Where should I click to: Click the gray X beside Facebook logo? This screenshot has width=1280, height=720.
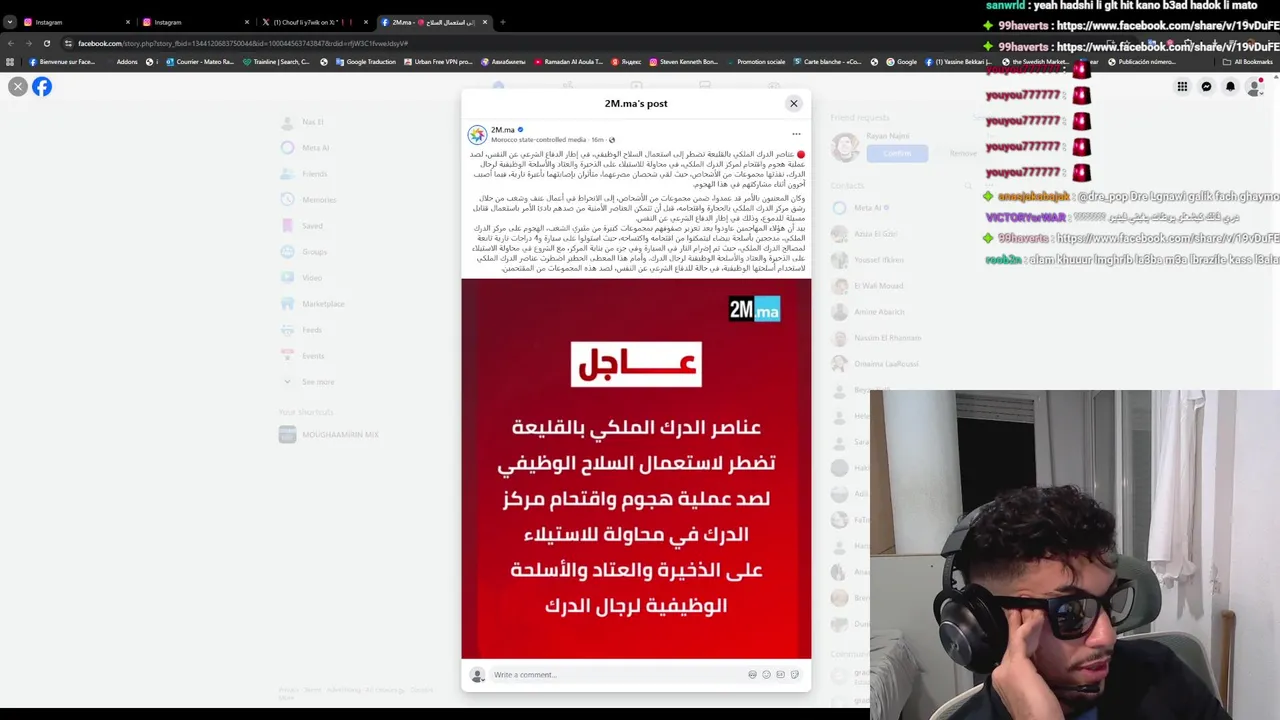(x=17, y=87)
